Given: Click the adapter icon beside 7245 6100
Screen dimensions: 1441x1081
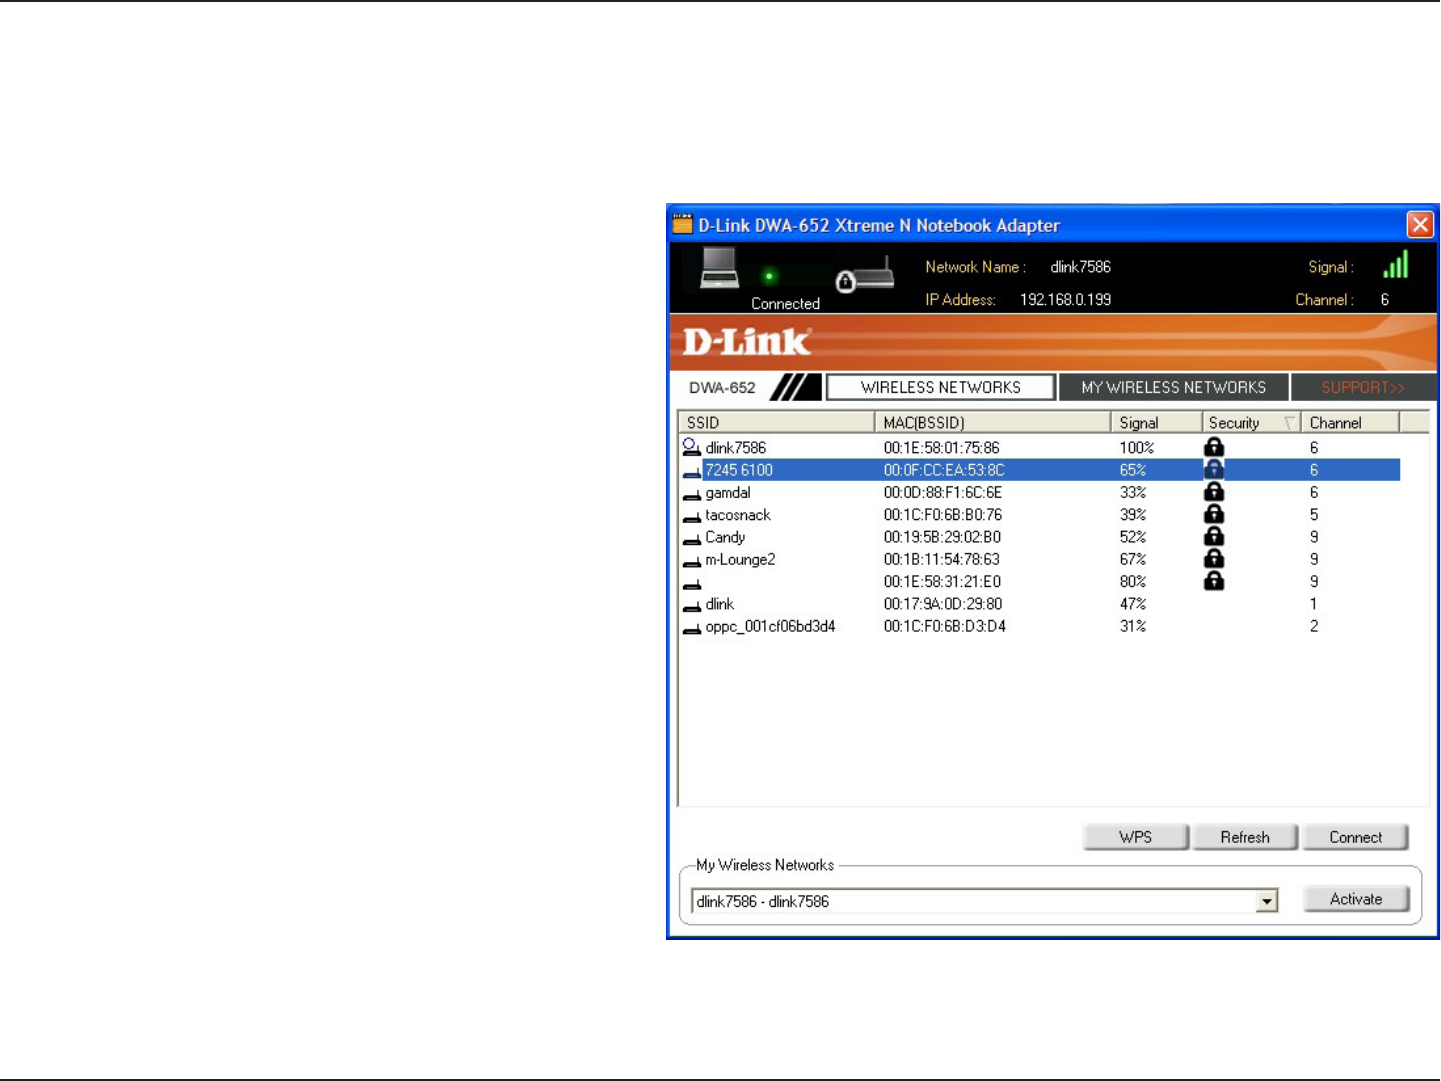Looking at the screenshot, I should tap(691, 472).
